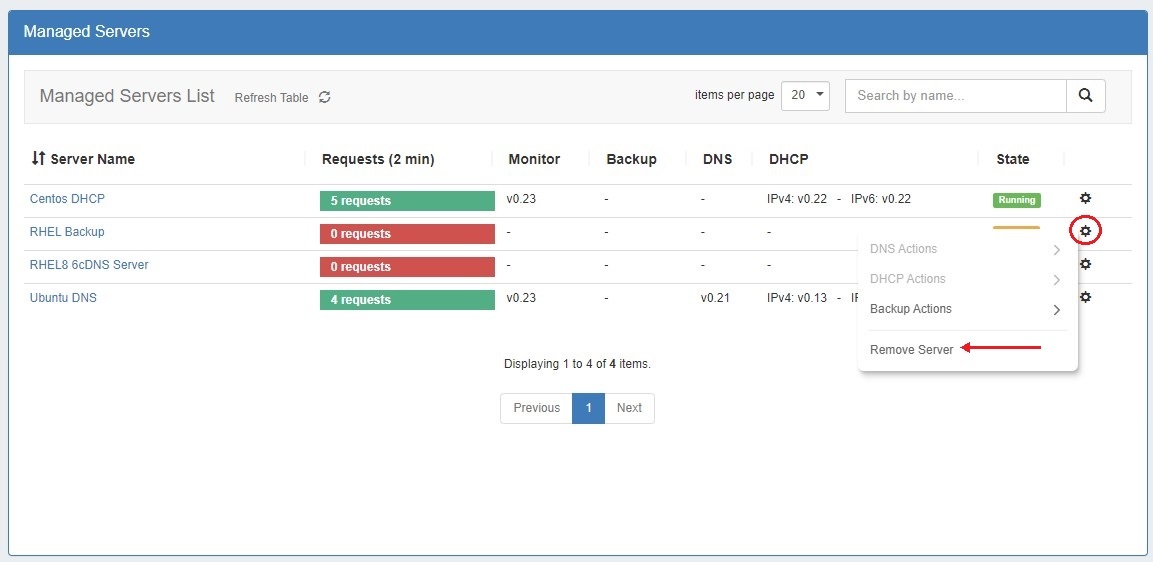Select page 1 in pagination
Screen dimensions: 1153x562
[589, 408]
